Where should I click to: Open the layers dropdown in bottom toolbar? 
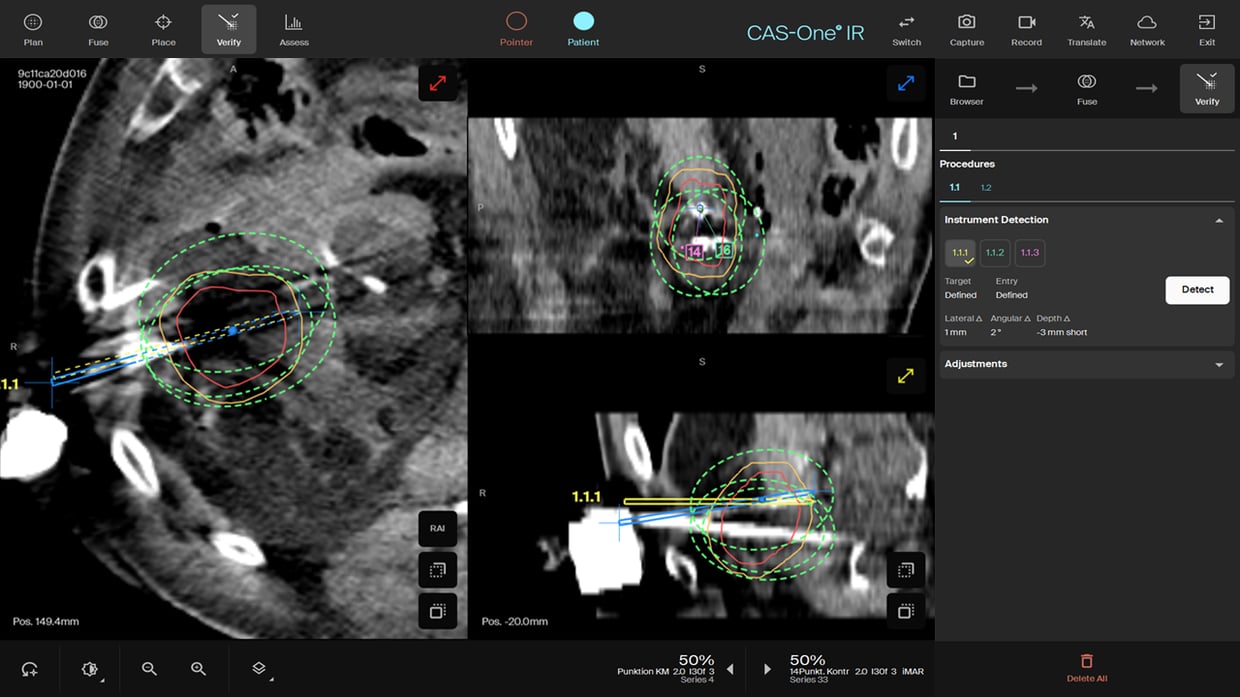point(259,669)
